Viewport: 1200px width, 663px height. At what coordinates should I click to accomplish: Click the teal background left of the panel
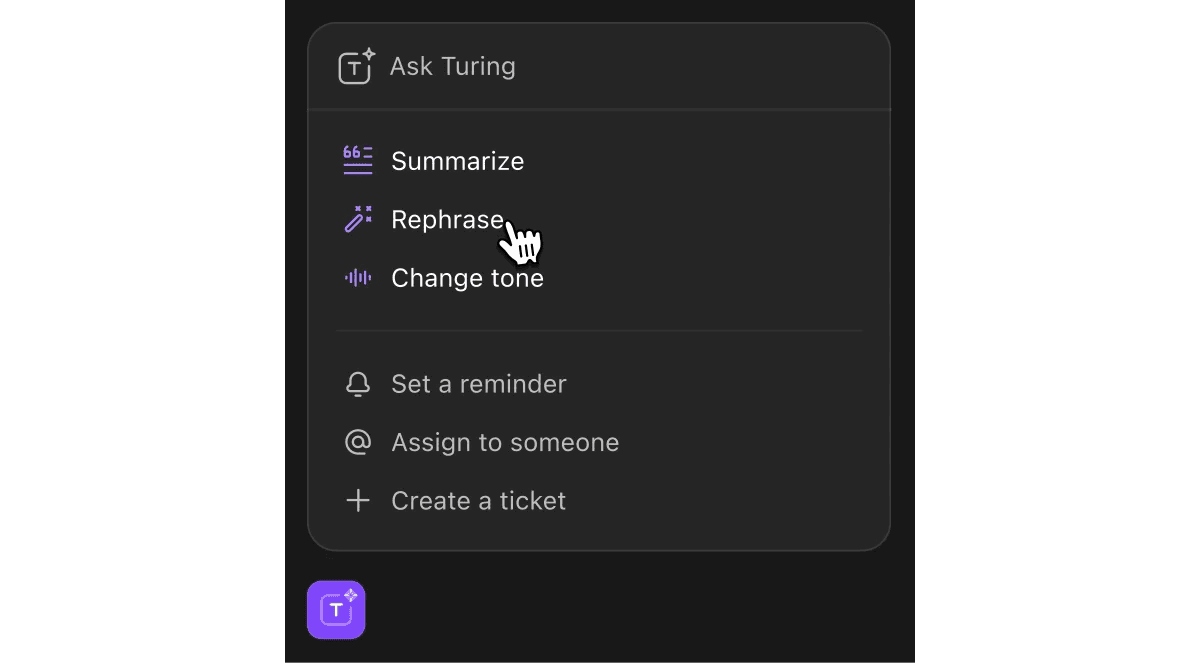click(x=140, y=330)
